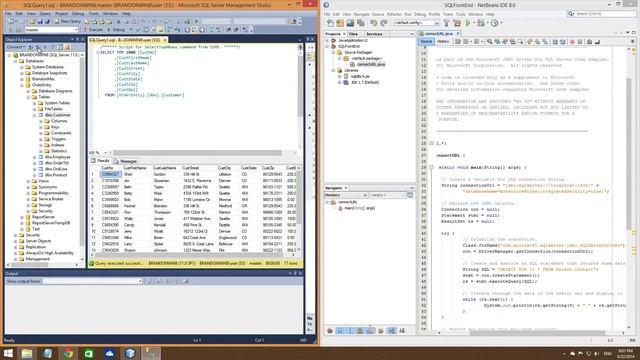Click the red stop macro recording icon in NetBeans editor
The width and height of the screenshot is (640, 360).
click(x=572, y=42)
